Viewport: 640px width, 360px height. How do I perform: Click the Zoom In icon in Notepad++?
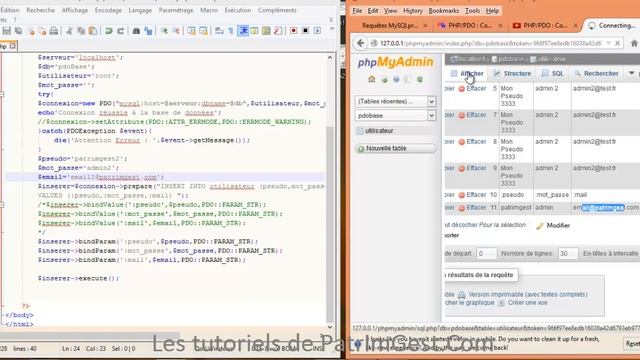pyautogui.click(x=164, y=31)
